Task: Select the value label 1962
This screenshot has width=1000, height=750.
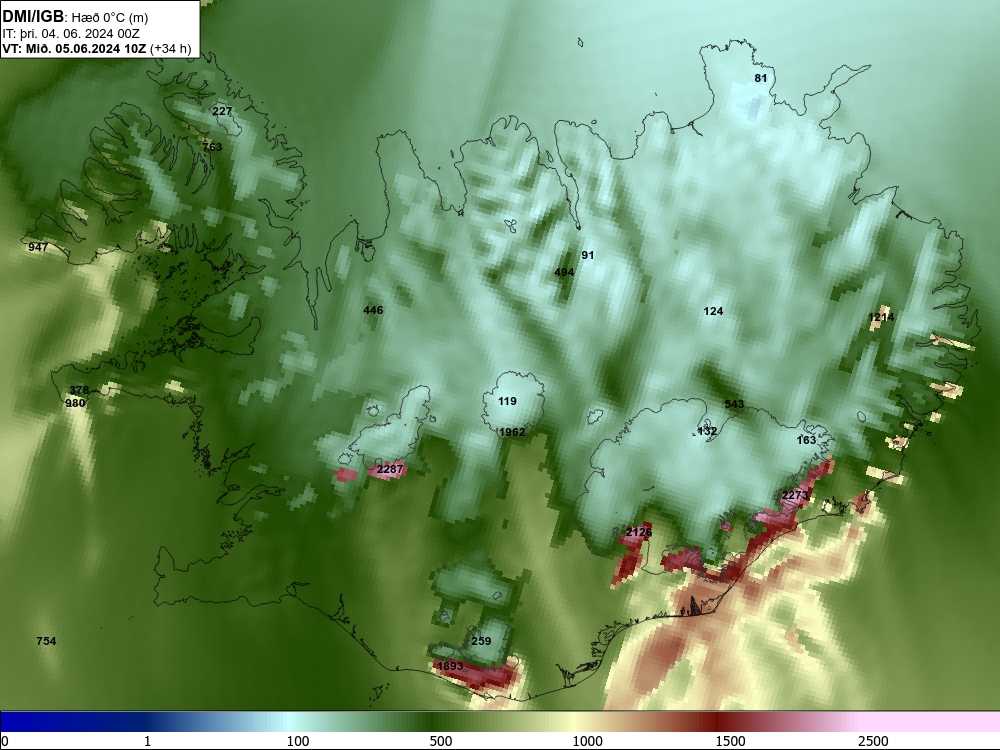Action: point(512,432)
